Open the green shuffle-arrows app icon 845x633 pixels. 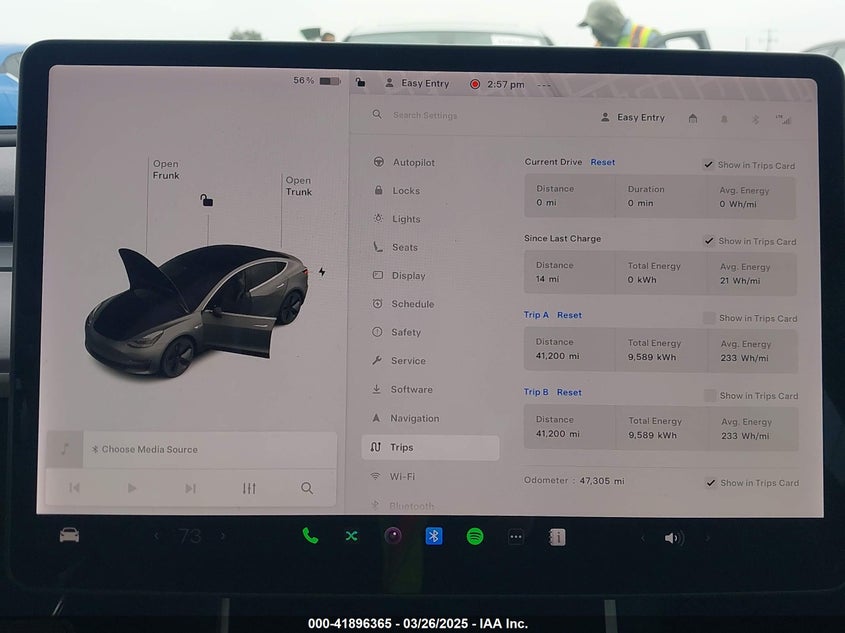click(x=351, y=535)
